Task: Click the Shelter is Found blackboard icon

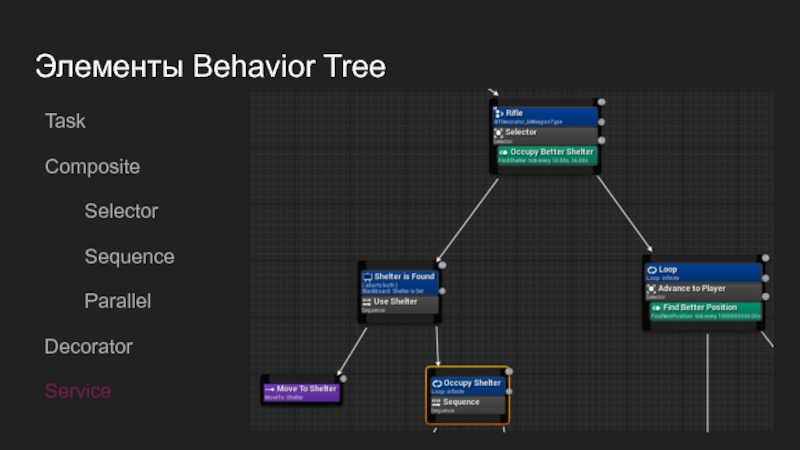Action: click(367, 277)
